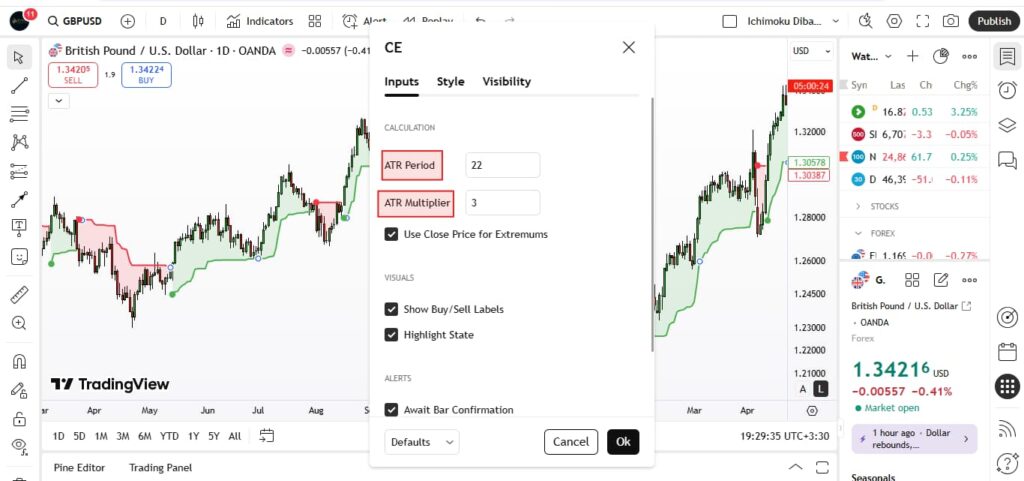Open the alerts clock icon in the right sidebar
The image size is (1024, 481).
point(1007,90)
